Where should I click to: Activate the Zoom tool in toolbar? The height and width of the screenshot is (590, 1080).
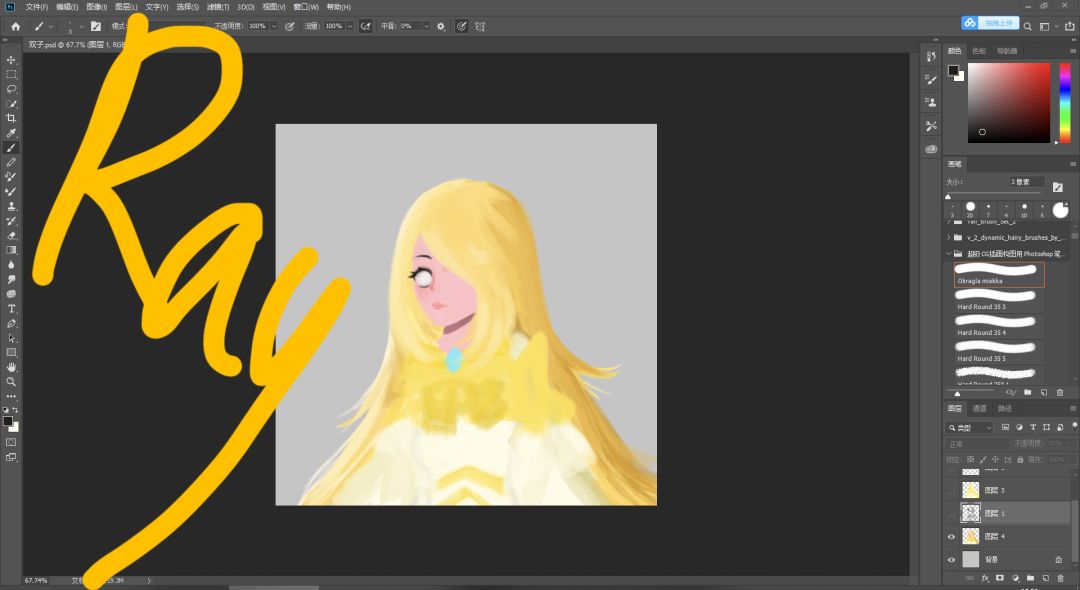point(11,381)
